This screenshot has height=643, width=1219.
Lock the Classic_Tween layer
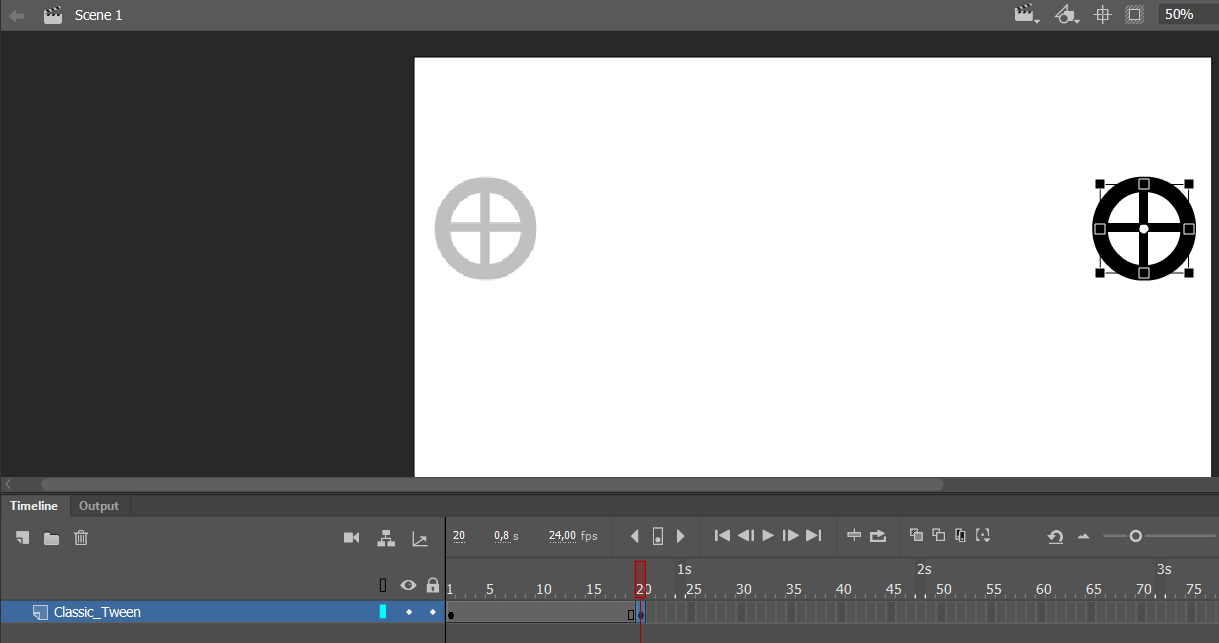[x=432, y=612]
